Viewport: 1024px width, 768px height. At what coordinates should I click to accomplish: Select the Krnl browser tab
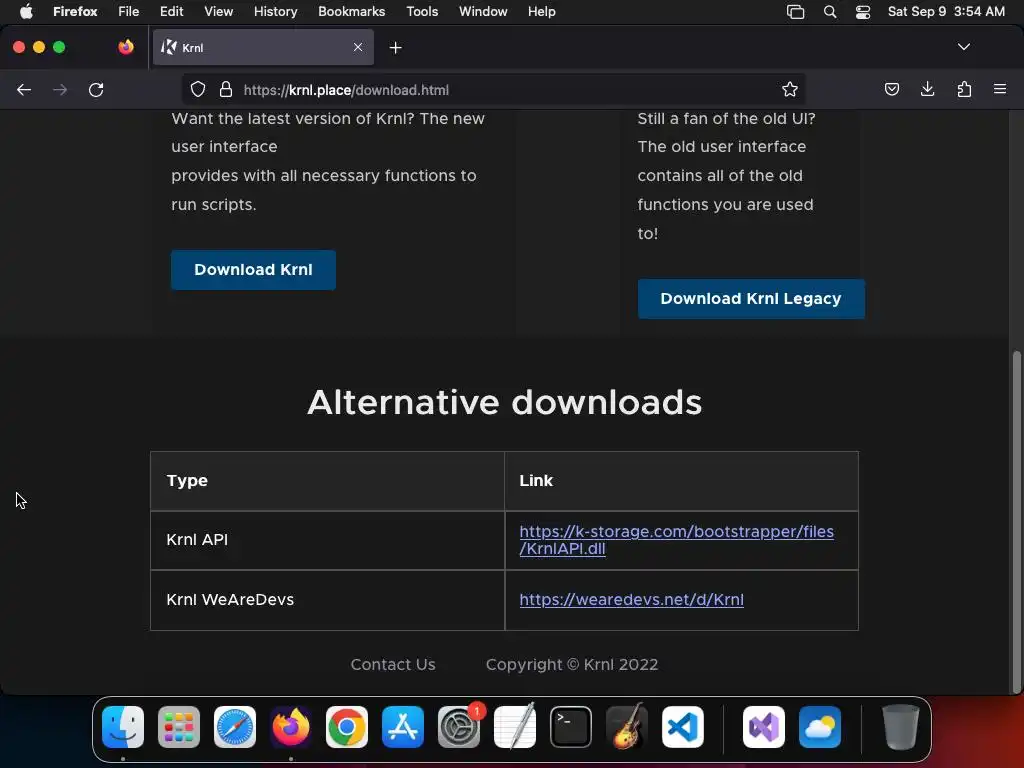[x=263, y=47]
